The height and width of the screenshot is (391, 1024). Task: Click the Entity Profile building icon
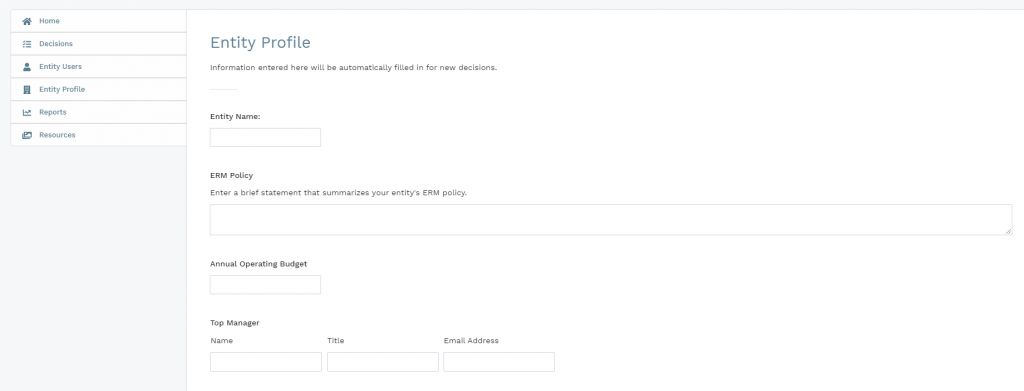click(x=27, y=89)
